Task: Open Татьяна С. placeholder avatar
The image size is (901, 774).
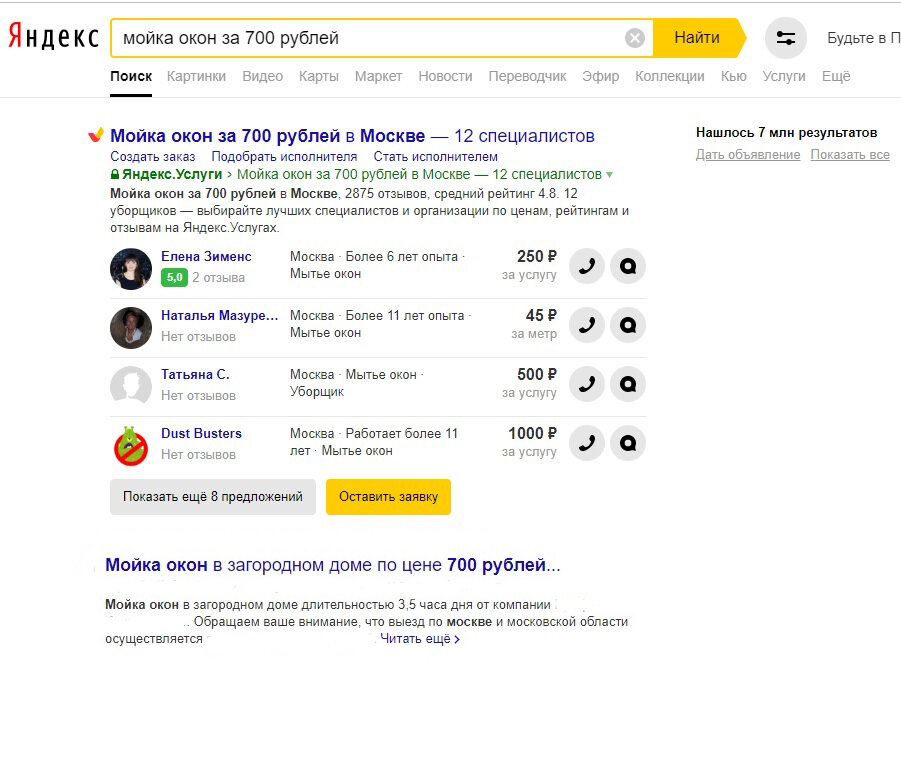Action: [x=131, y=384]
